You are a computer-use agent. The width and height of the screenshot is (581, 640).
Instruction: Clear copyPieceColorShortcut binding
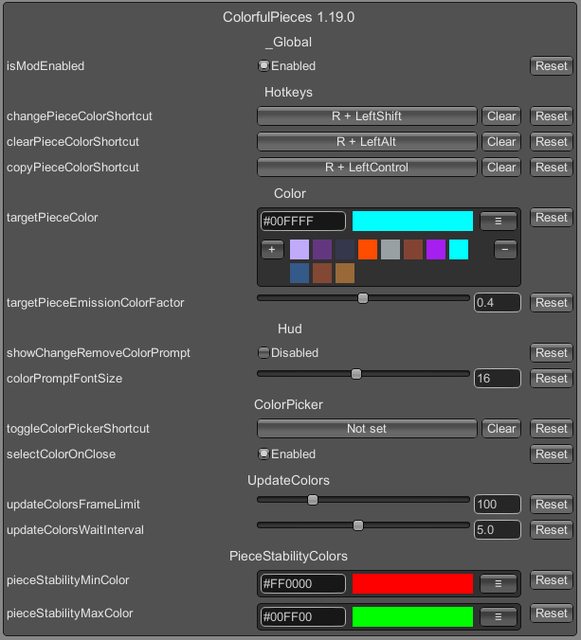(501, 167)
